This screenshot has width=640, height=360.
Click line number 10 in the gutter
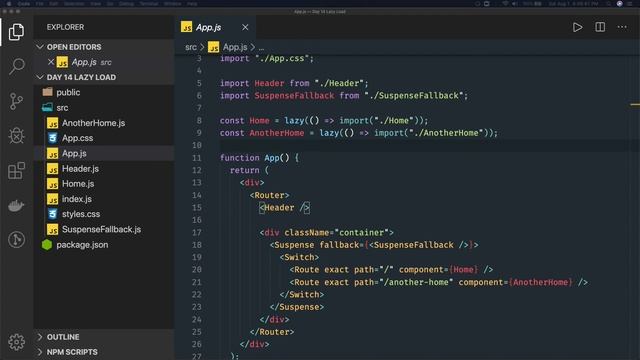coord(197,145)
